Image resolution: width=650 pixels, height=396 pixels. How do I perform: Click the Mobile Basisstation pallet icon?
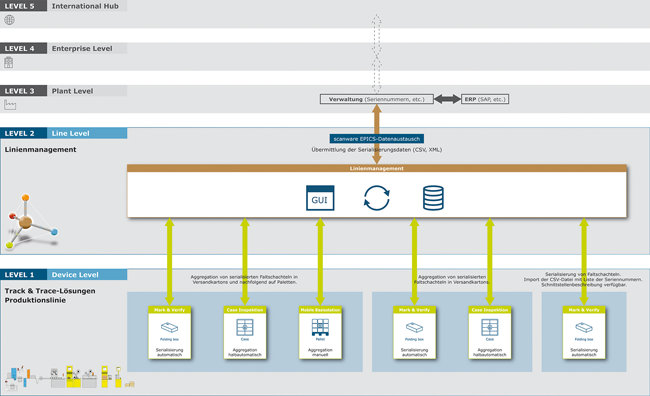click(320, 328)
